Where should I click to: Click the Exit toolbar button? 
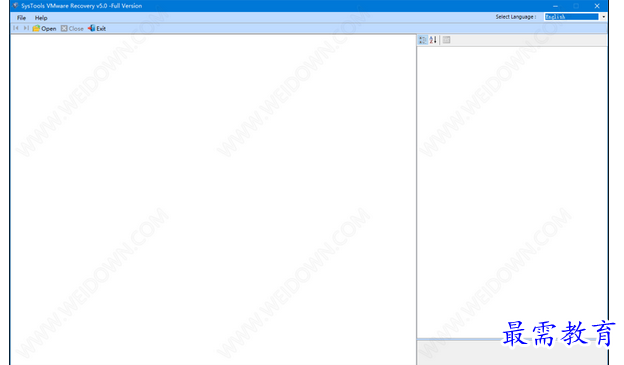coord(97,29)
